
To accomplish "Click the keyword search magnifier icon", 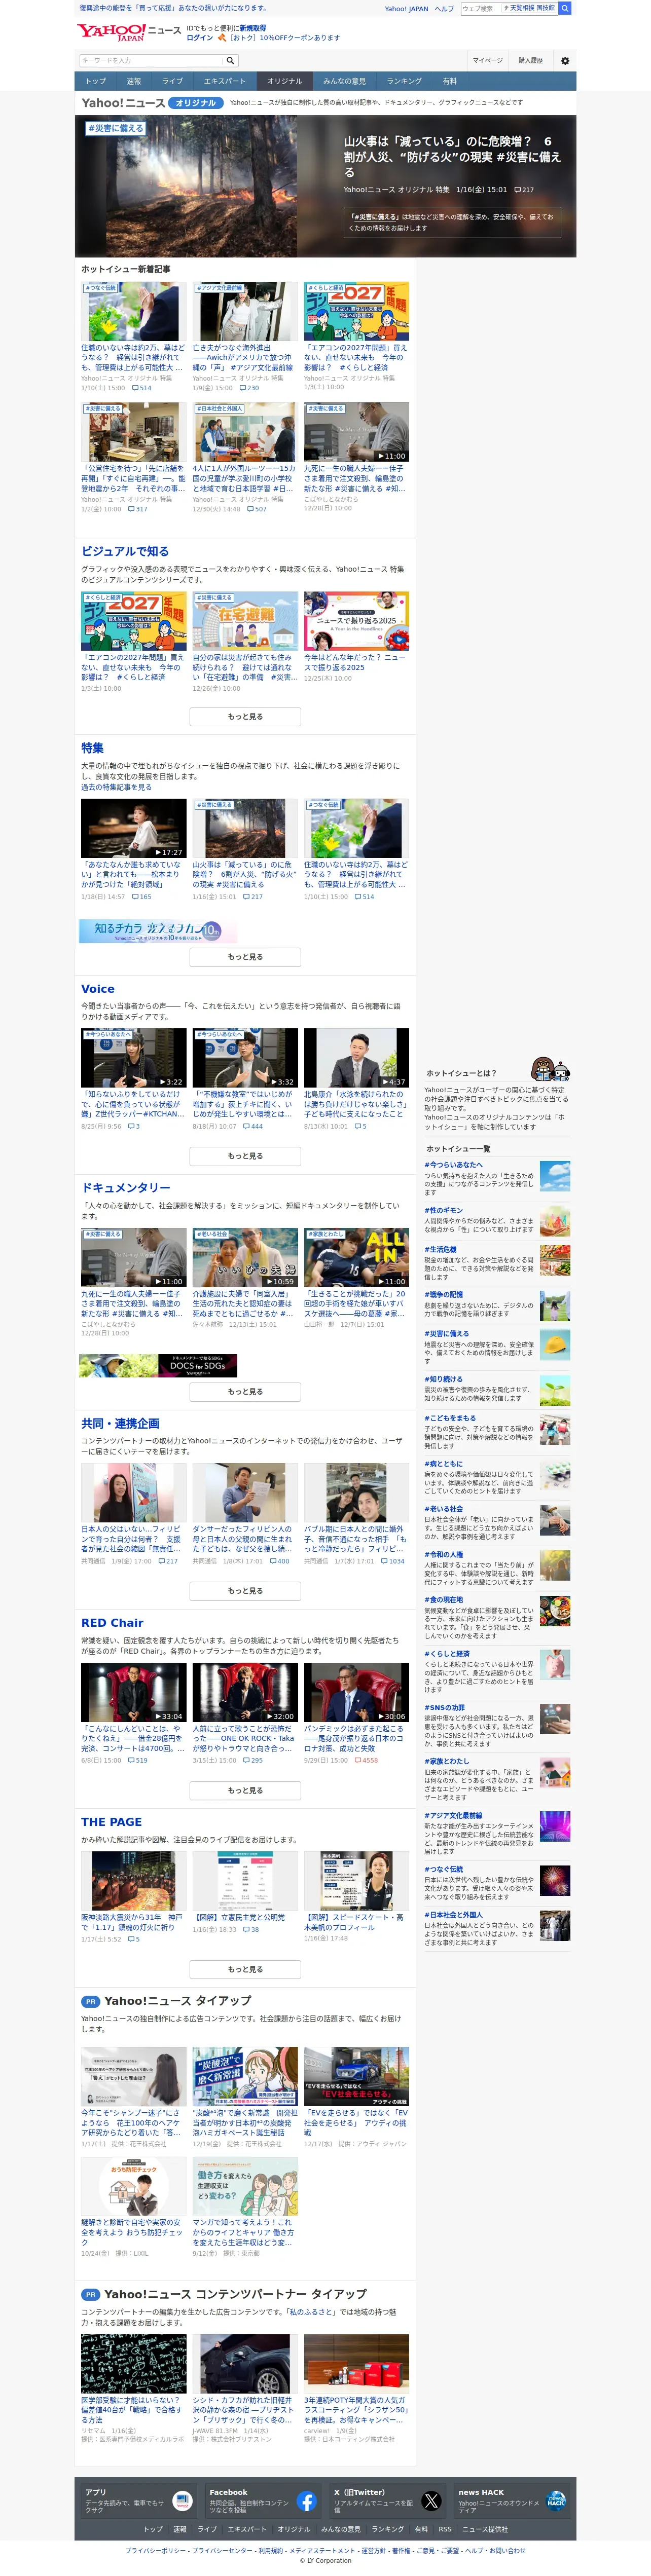I will (x=230, y=60).
